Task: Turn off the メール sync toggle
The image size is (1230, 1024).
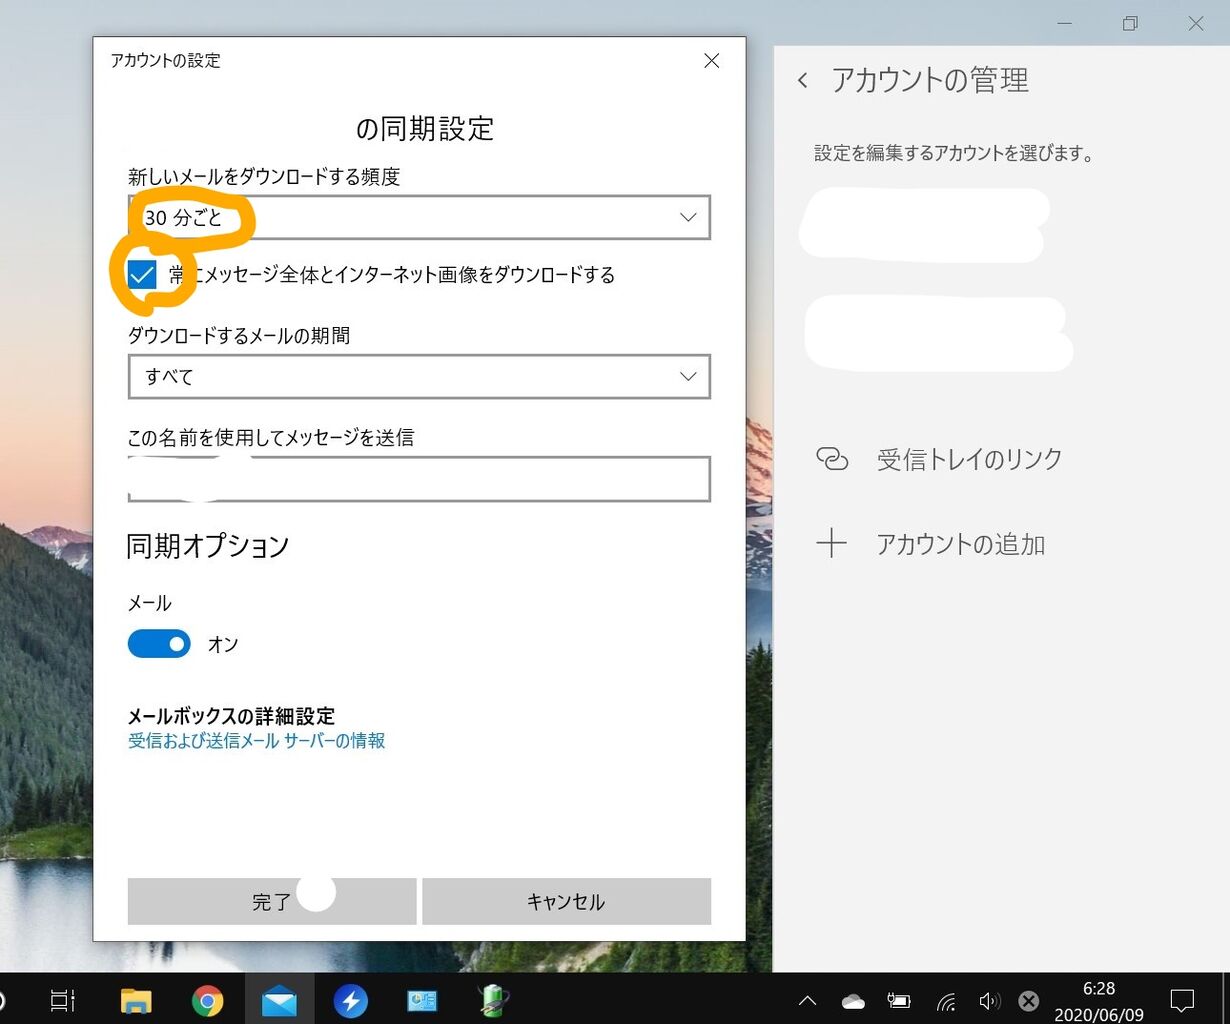Action: pyautogui.click(x=159, y=643)
